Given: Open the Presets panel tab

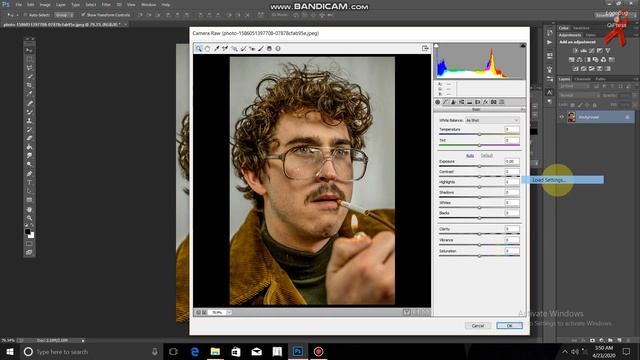Looking at the screenshot, I should click(502, 102).
